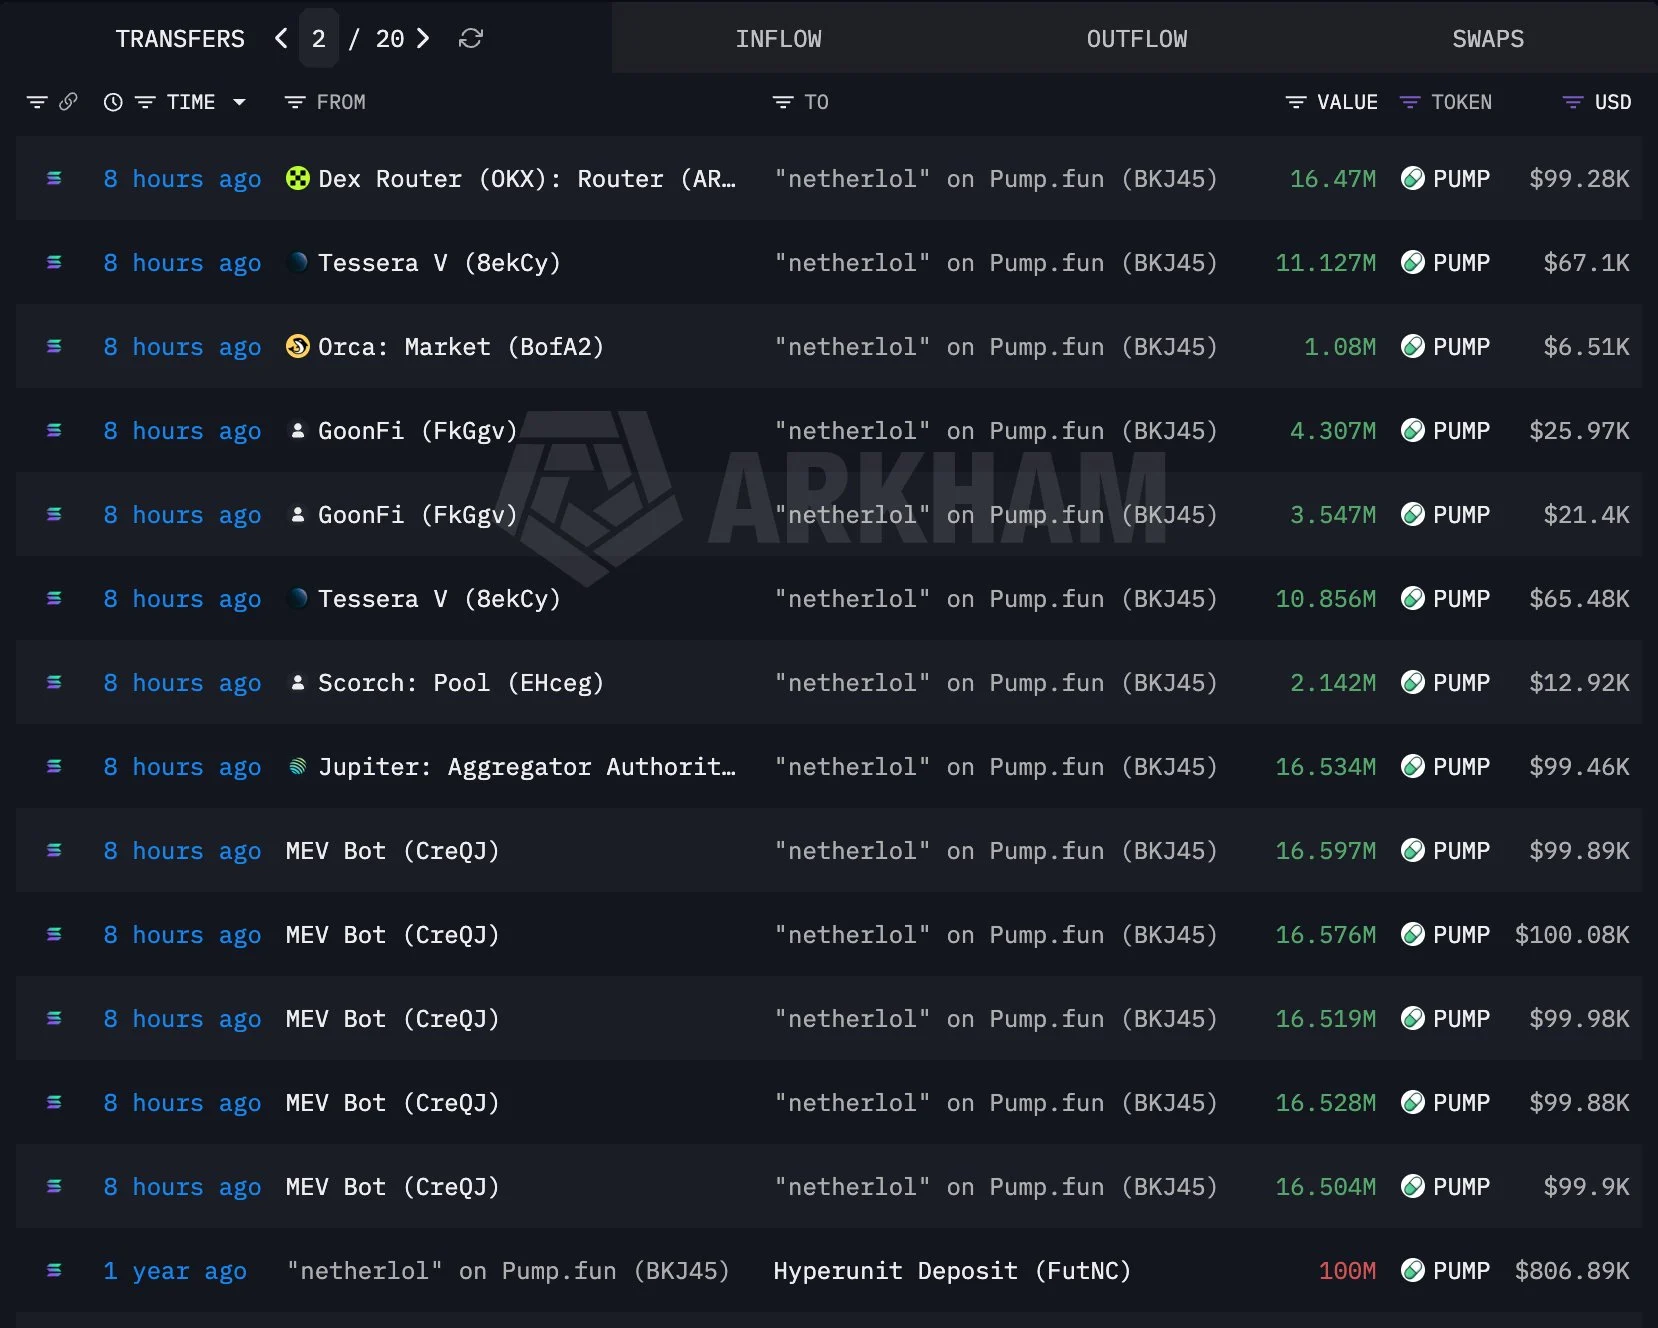Switch to the INFLOW tab

[x=778, y=39]
